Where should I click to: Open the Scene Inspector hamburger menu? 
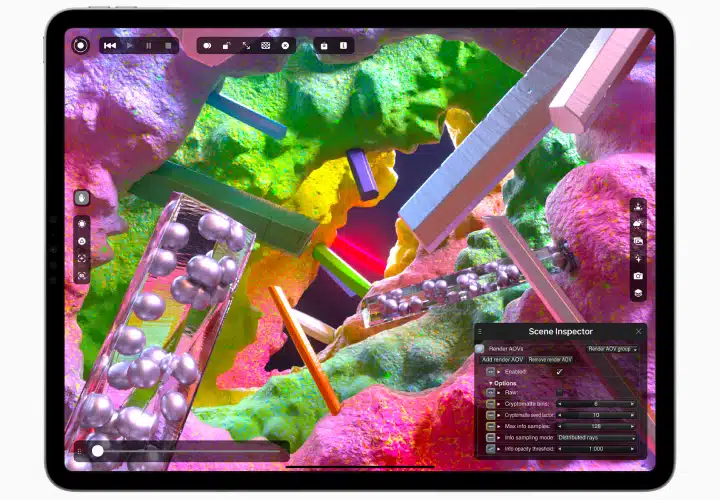tap(480, 331)
